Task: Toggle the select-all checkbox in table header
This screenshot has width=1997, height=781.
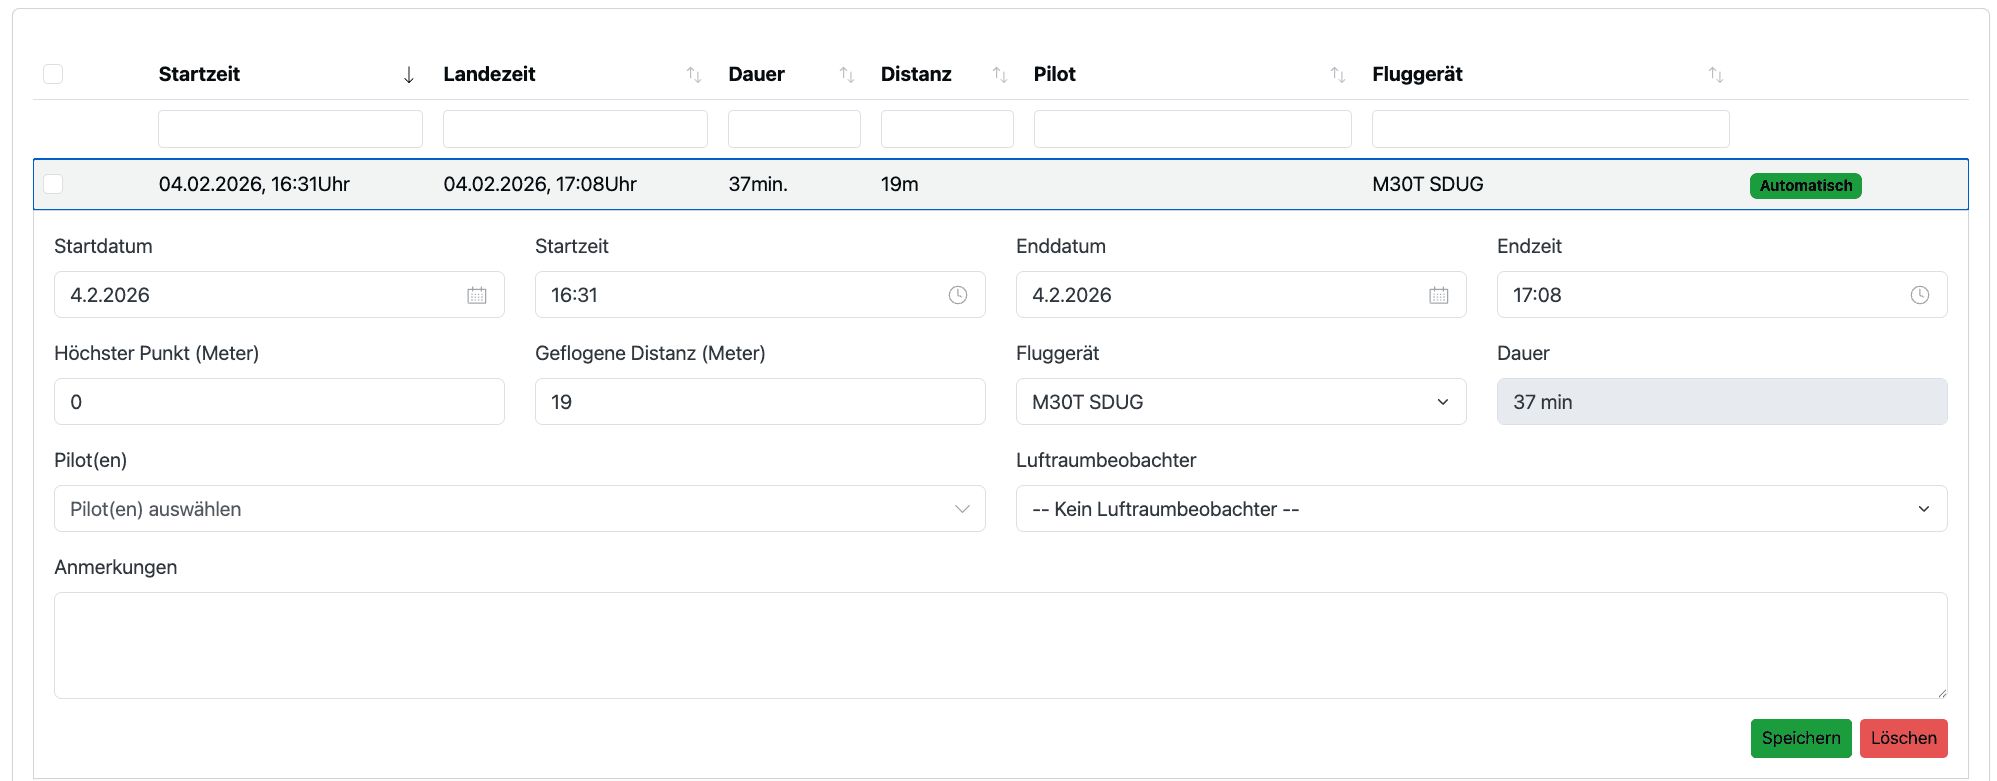Action: (x=53, y=74)
